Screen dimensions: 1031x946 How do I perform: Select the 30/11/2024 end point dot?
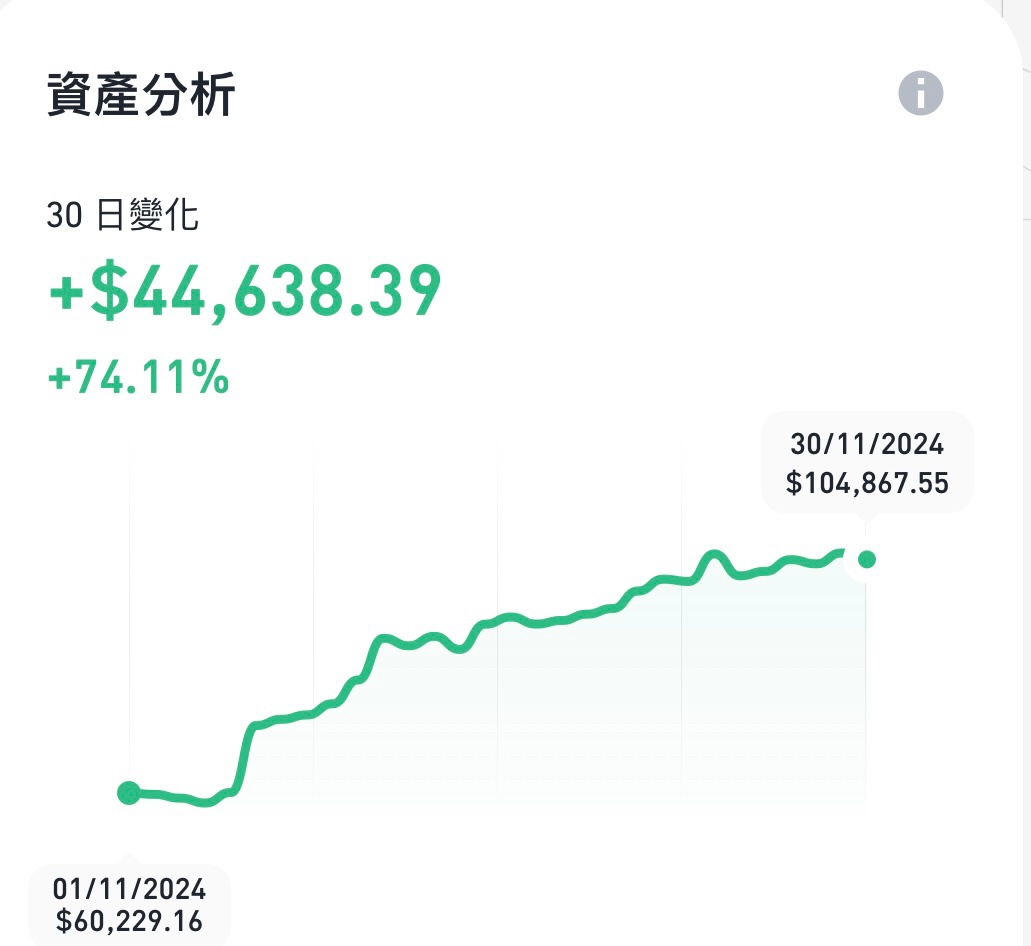(867, 559)
